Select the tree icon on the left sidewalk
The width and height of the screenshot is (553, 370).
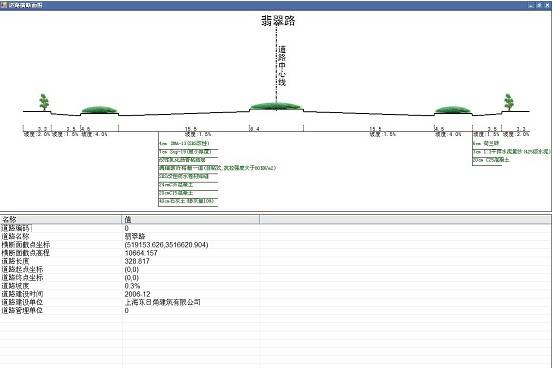pos(44,102)
